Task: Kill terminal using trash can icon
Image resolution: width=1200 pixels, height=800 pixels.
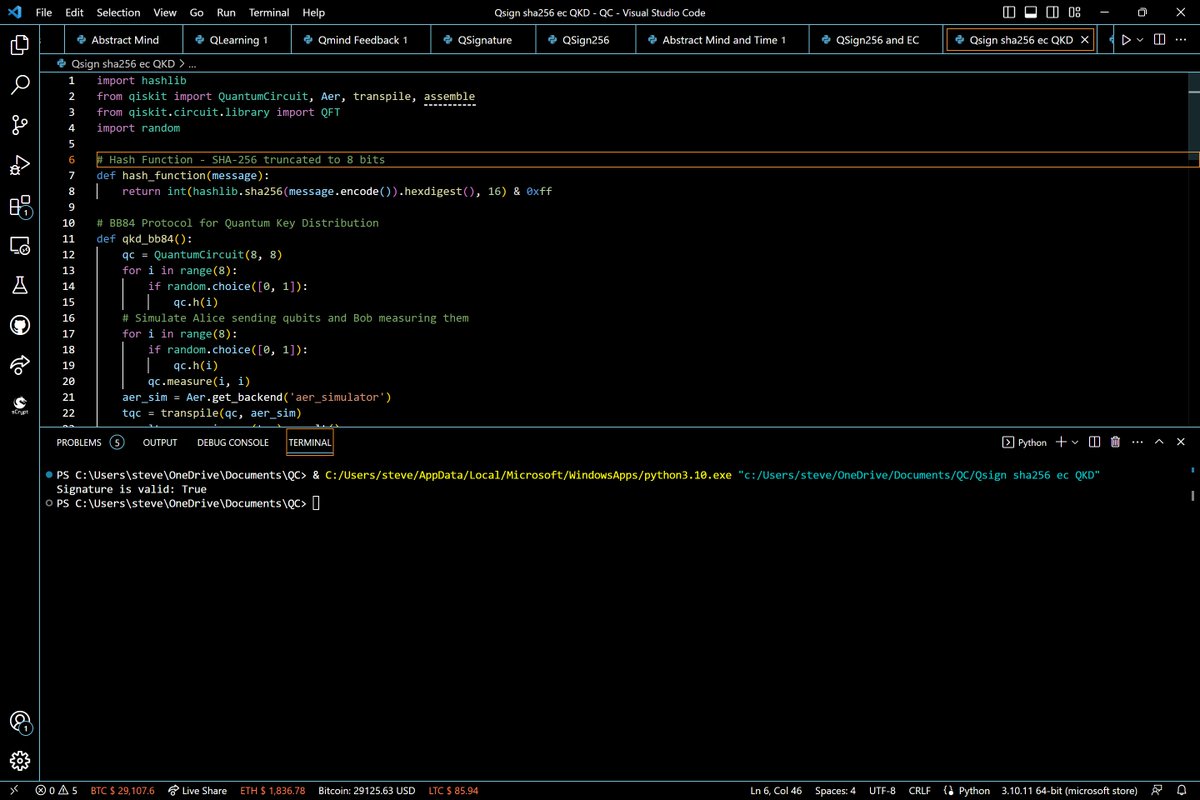Action: (x=1115, y=442)
